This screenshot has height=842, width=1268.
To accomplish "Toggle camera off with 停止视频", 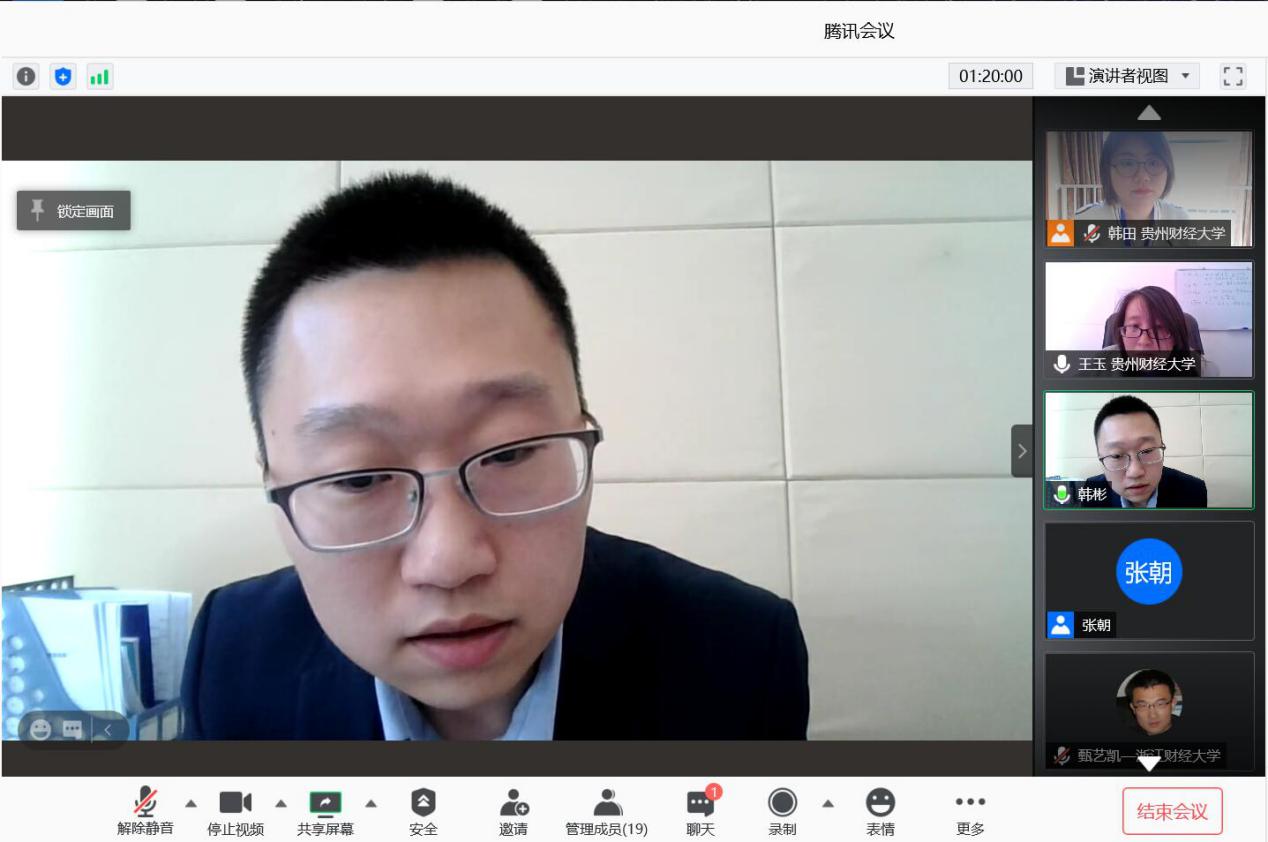I will [x=235, y=810].
